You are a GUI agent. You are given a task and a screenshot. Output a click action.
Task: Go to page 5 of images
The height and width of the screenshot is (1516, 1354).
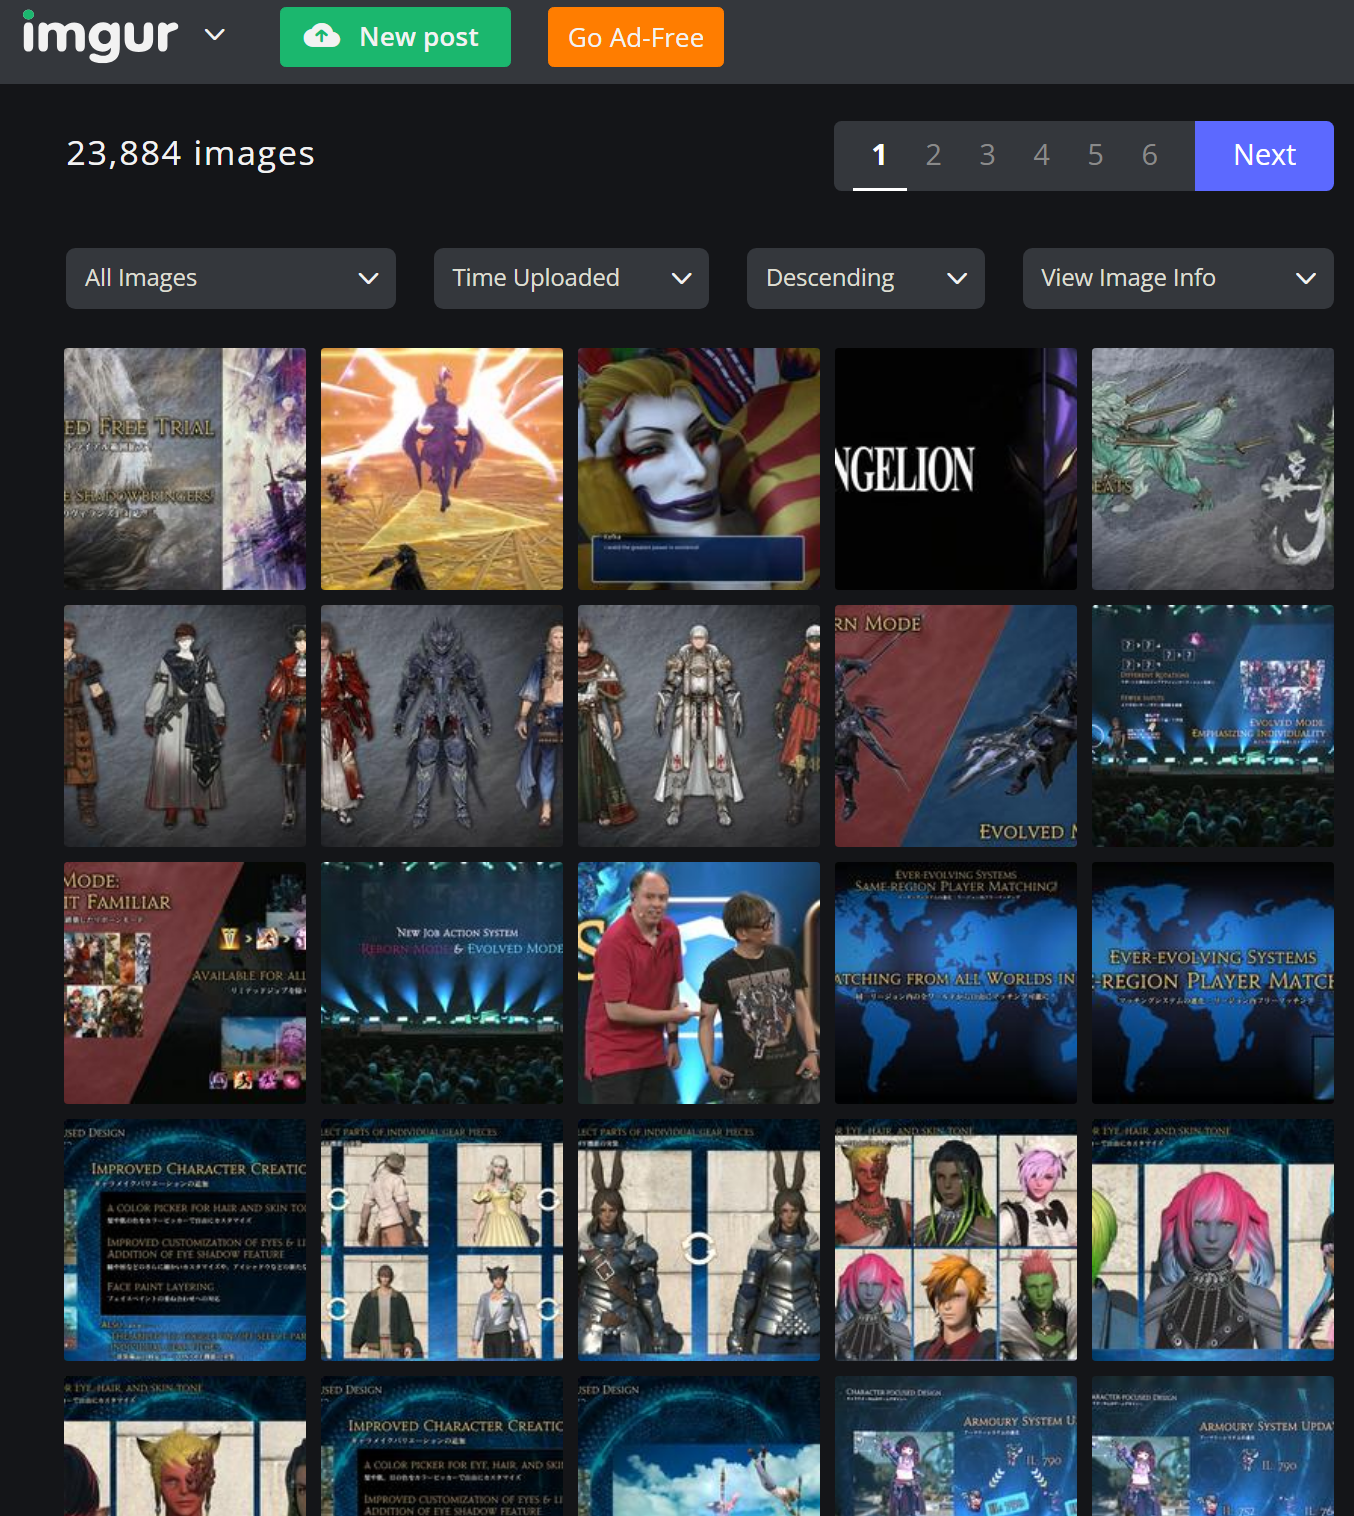[1095, 155]
